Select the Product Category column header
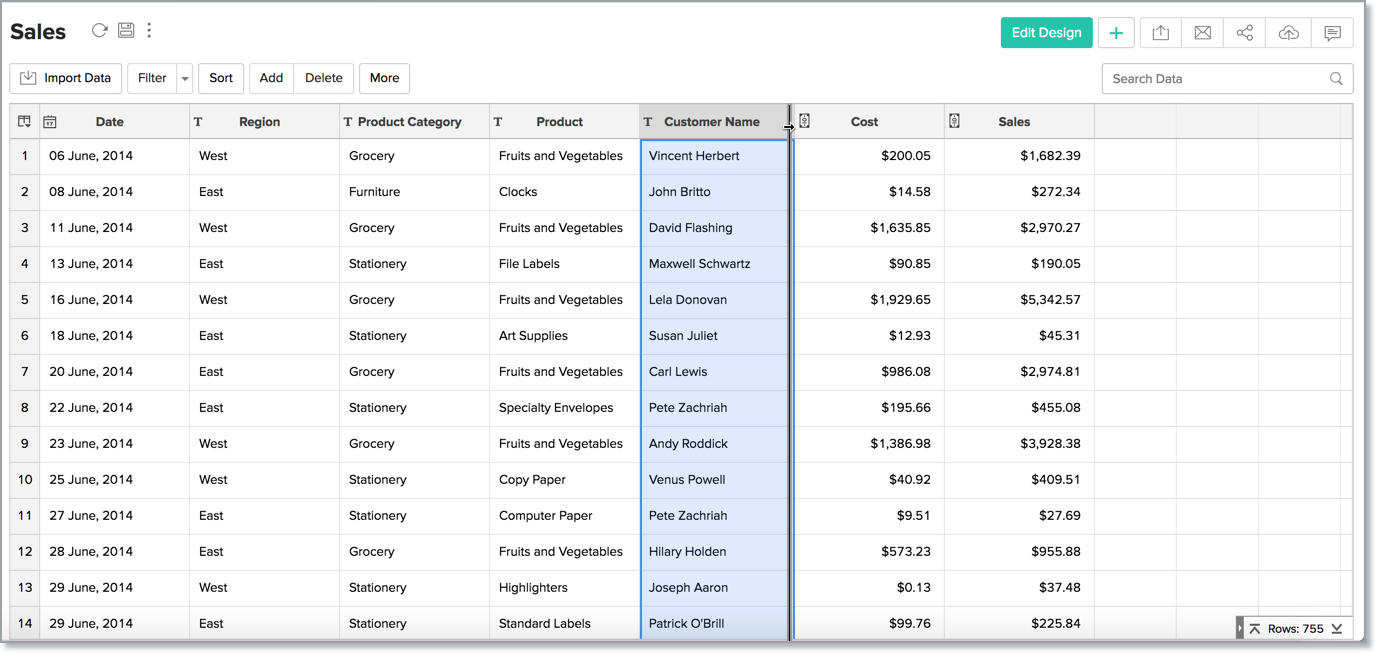 (x=409, y=122)
